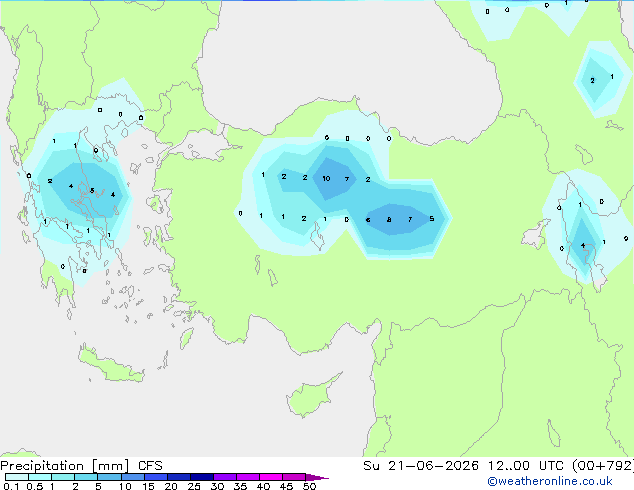Select the legend swatch between 25 and 30
The height and width of the screenshot is (490, 634).
coord(201,477)
